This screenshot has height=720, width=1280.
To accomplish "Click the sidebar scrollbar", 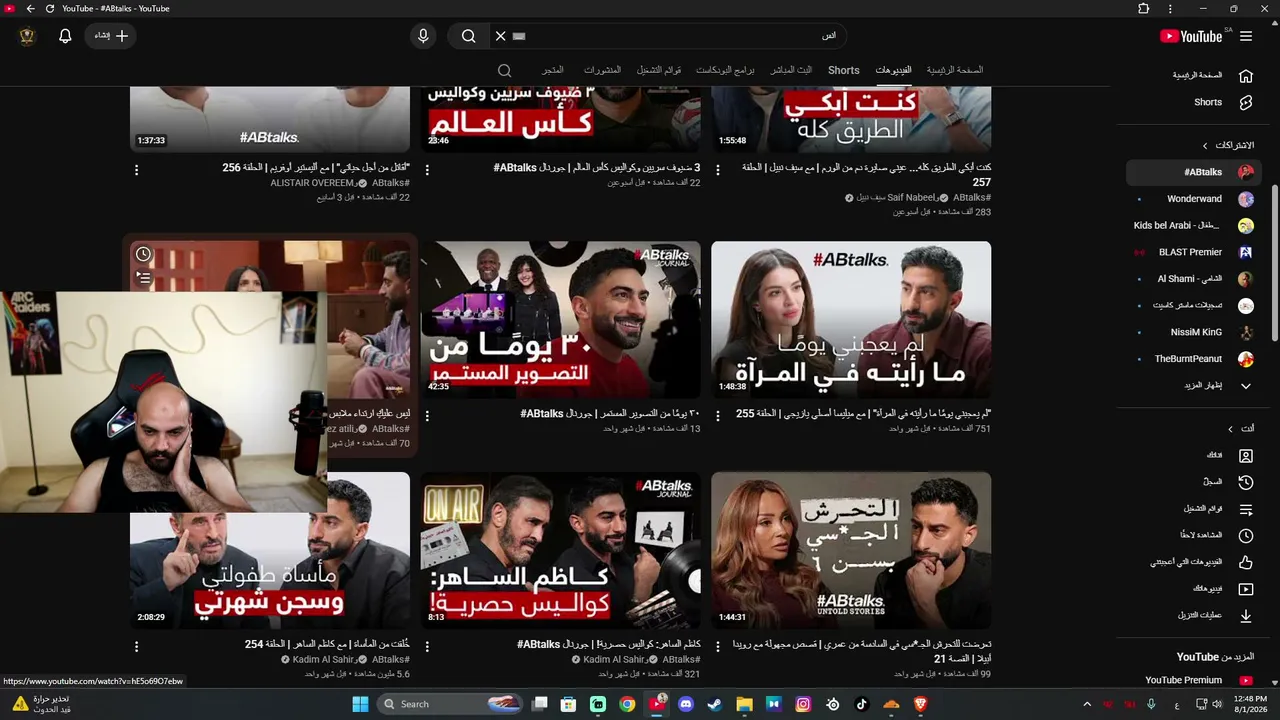I will (1275, 264).
